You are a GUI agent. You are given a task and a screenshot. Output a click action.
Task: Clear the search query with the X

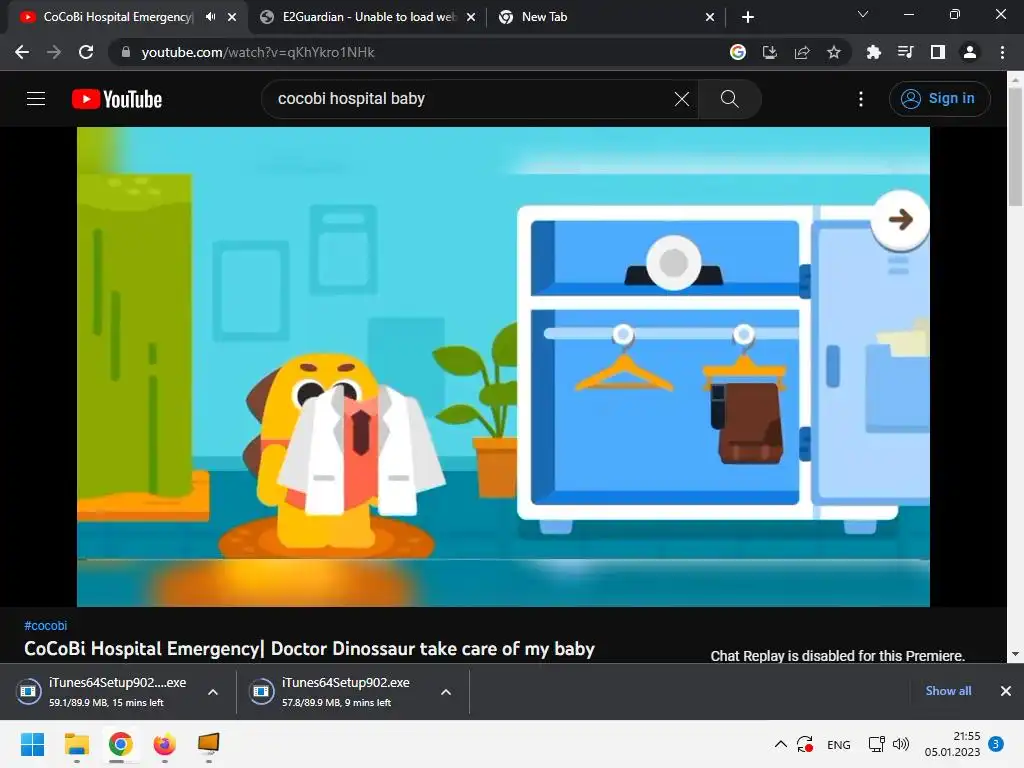pyautogui.click(x=681, y=99)
